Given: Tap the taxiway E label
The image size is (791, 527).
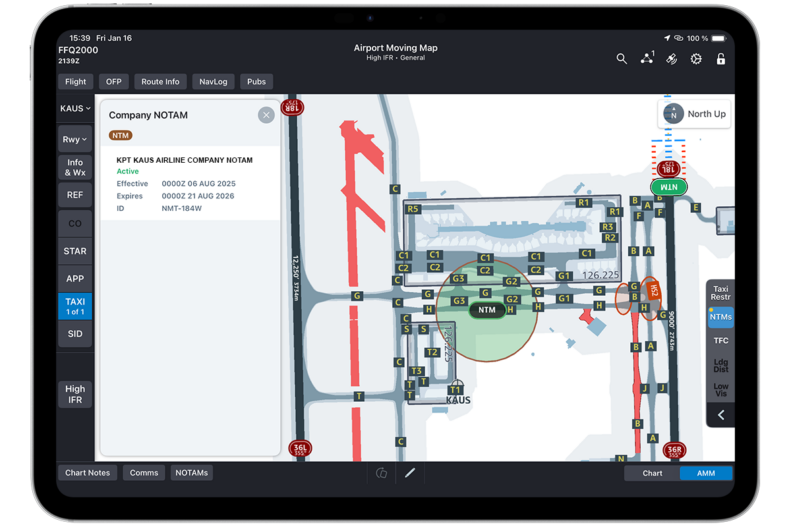Looking at the screenshot, I should (696, 207).
